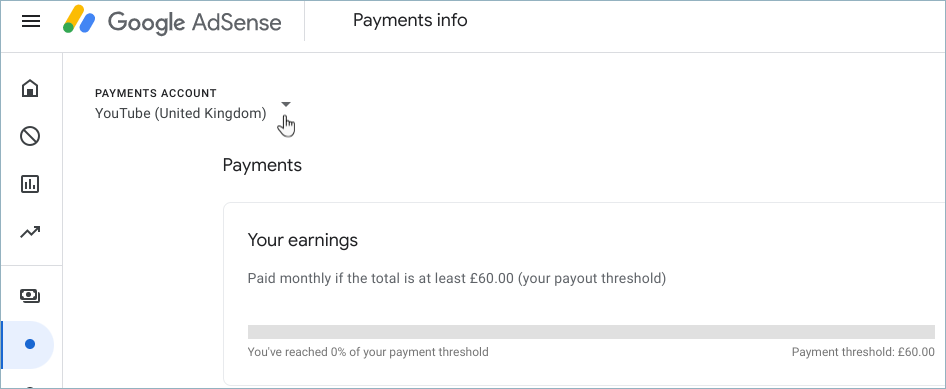Open the Payments money icon in sidebar
The width and height of the screenshot is (946, 389).
(x=30, y=296)
